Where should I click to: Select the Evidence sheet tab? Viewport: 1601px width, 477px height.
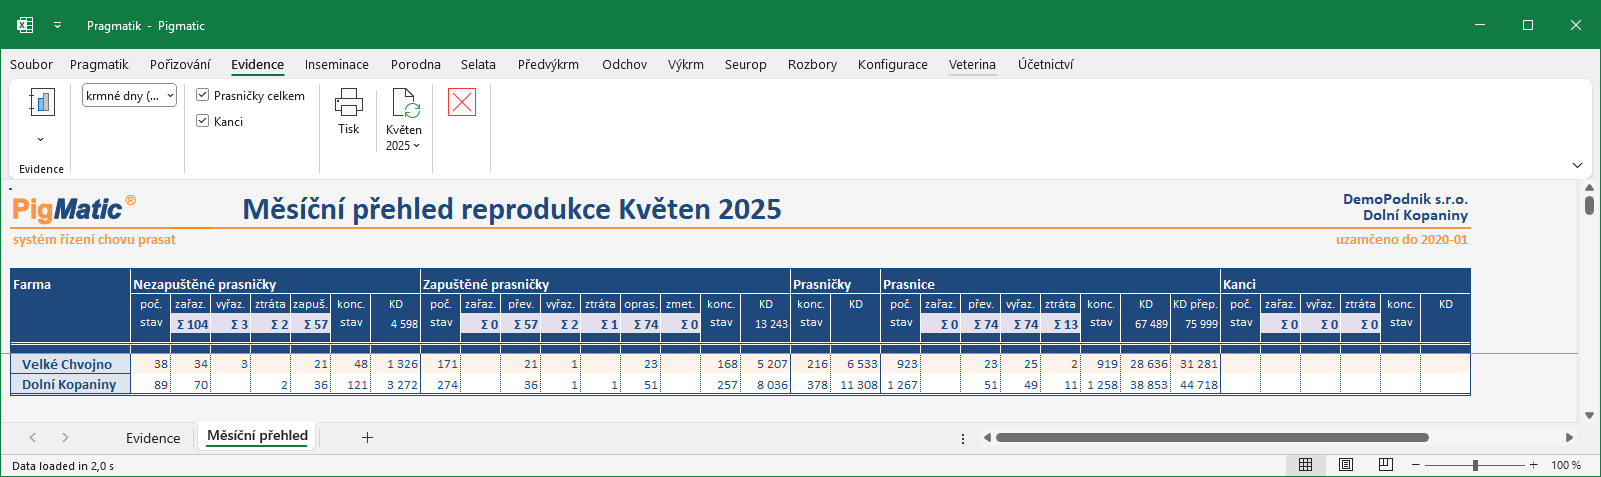pyautogui.click(x=153, y=438)
